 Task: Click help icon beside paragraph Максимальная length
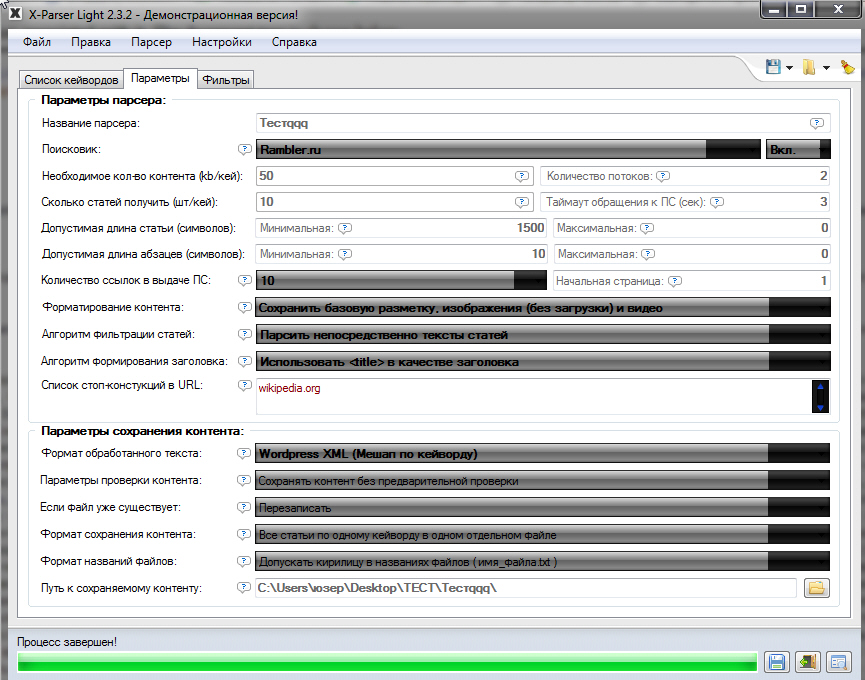point(648,254)
